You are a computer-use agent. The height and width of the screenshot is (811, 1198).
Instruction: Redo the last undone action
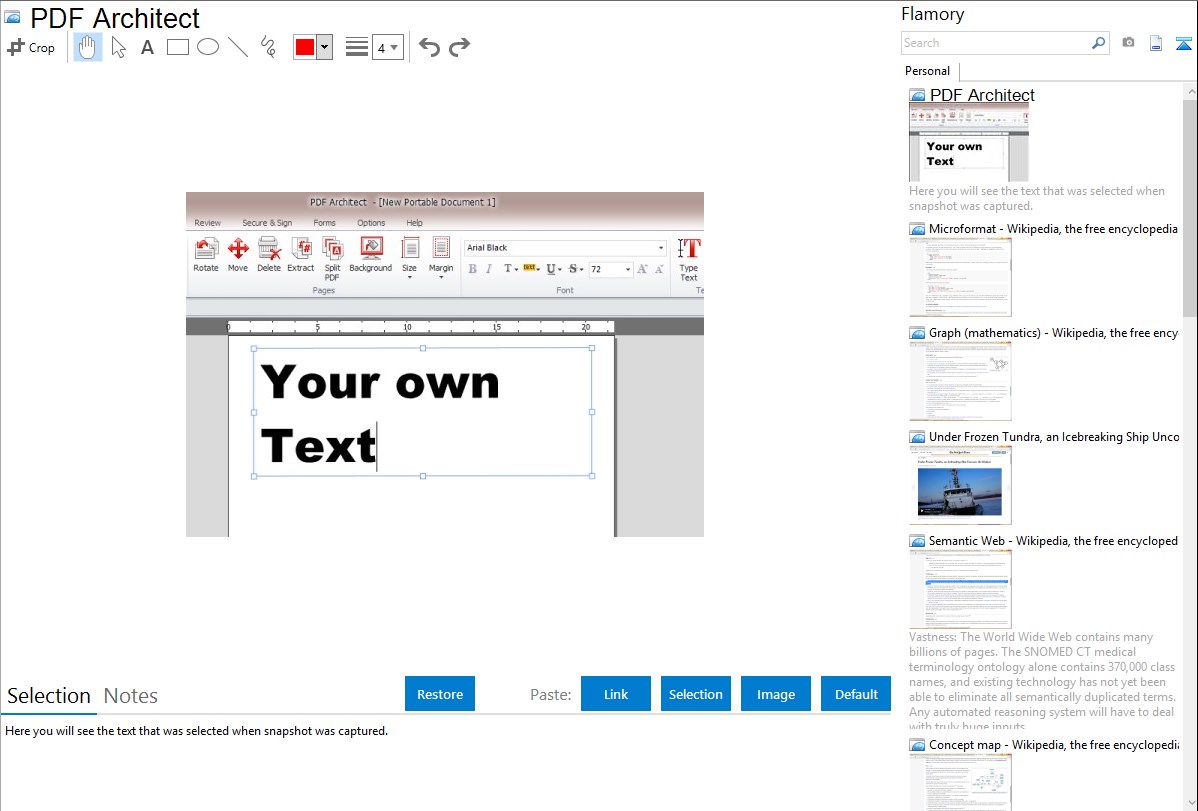tap(459, 47)
